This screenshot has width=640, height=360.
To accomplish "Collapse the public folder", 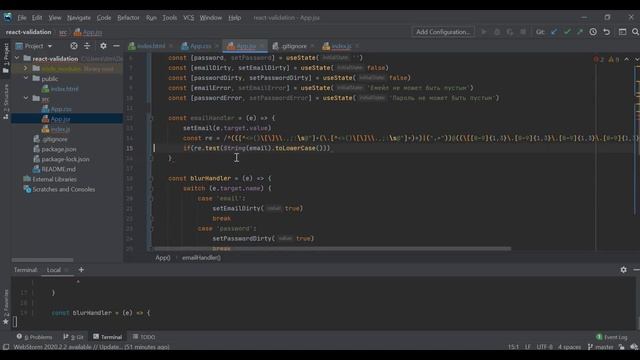I will point(26,78).
